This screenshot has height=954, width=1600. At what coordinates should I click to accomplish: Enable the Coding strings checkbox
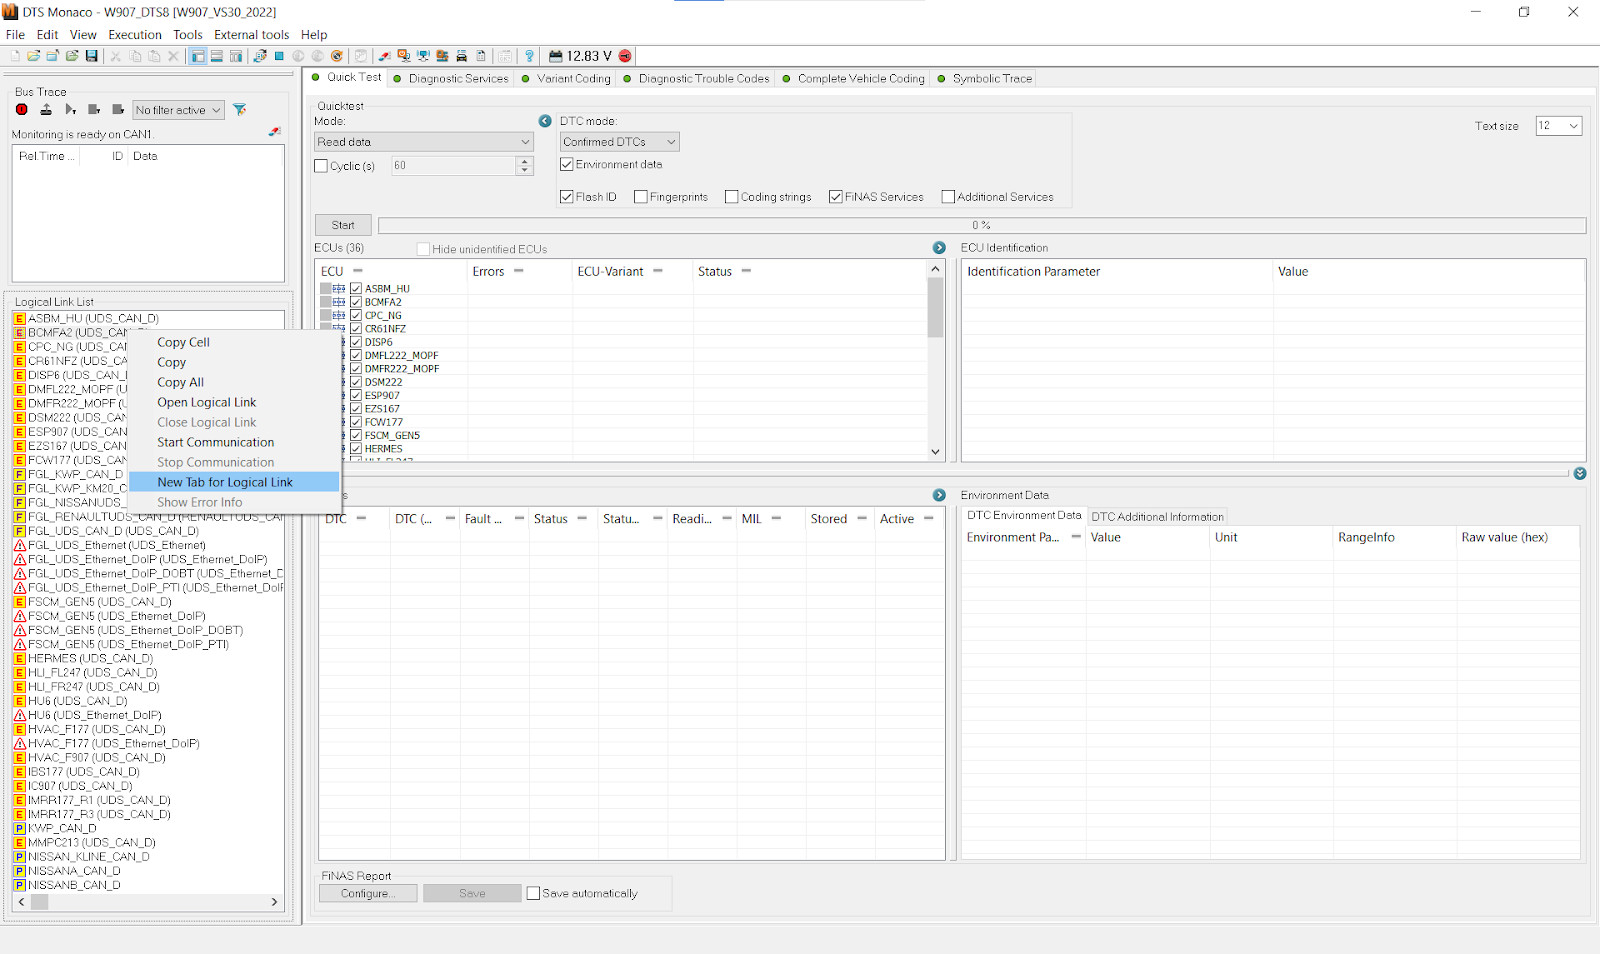coord(732,197)
